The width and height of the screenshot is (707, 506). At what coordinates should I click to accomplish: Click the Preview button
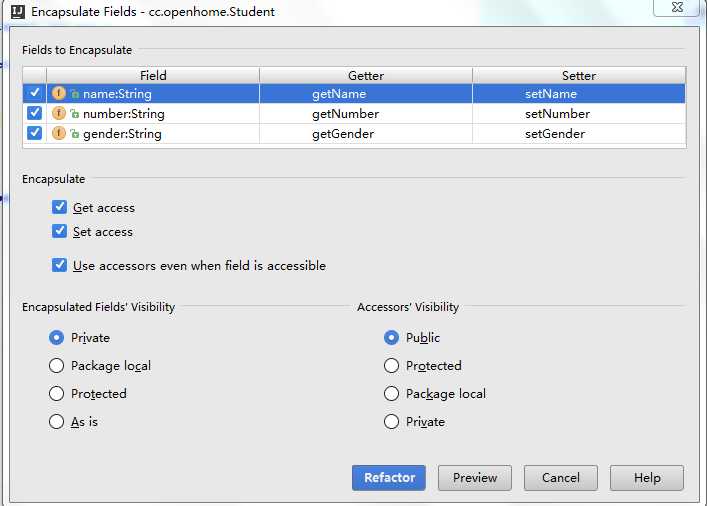point(475,478)
